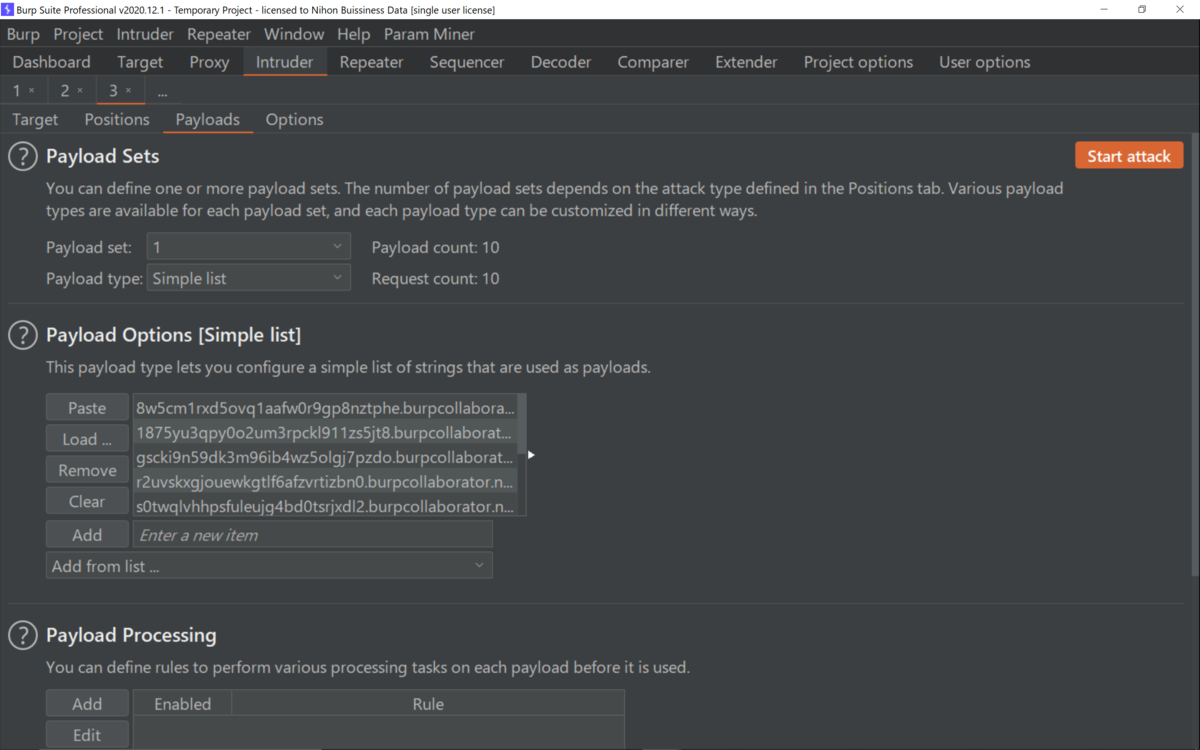Open the Payload set dropdown
This screenshot has height=750, width=1200.
[248, 247]
